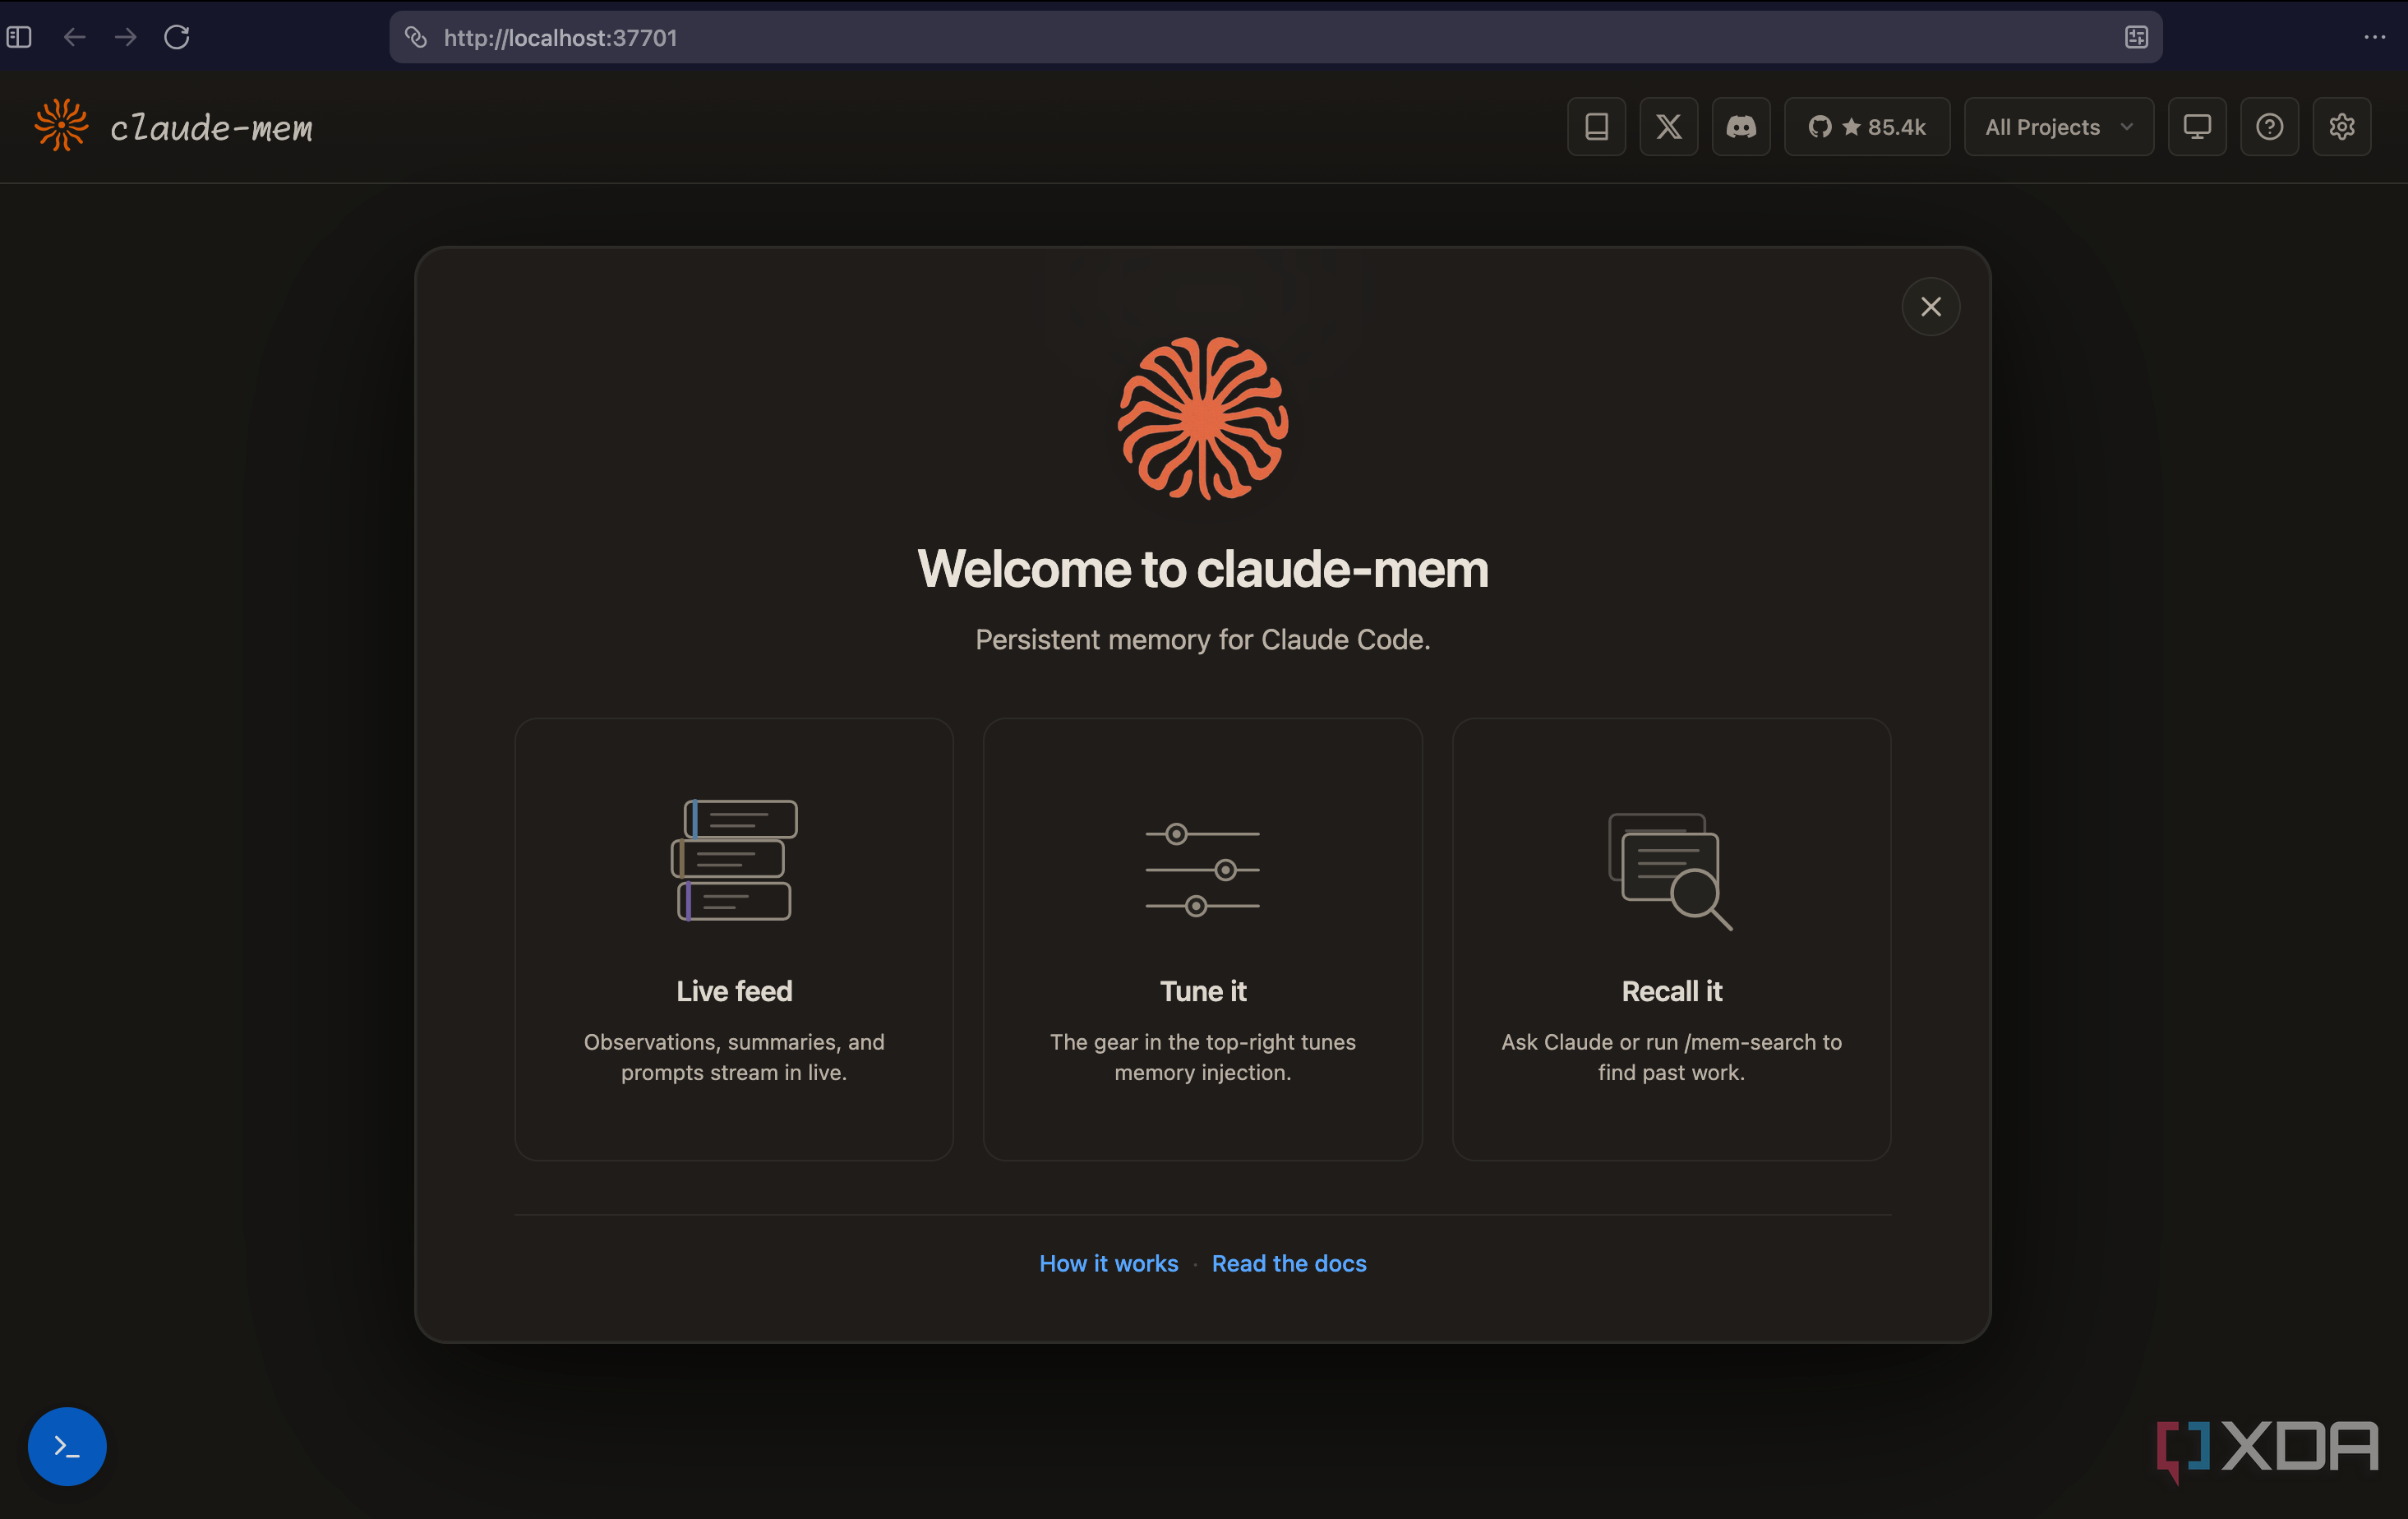Select the Tune it card
The image size is (2408, 1519).
pos(1202,939)
